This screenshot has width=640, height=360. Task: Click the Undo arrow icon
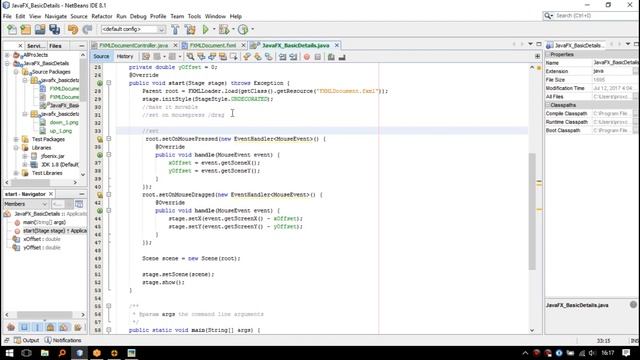[73, 29]
